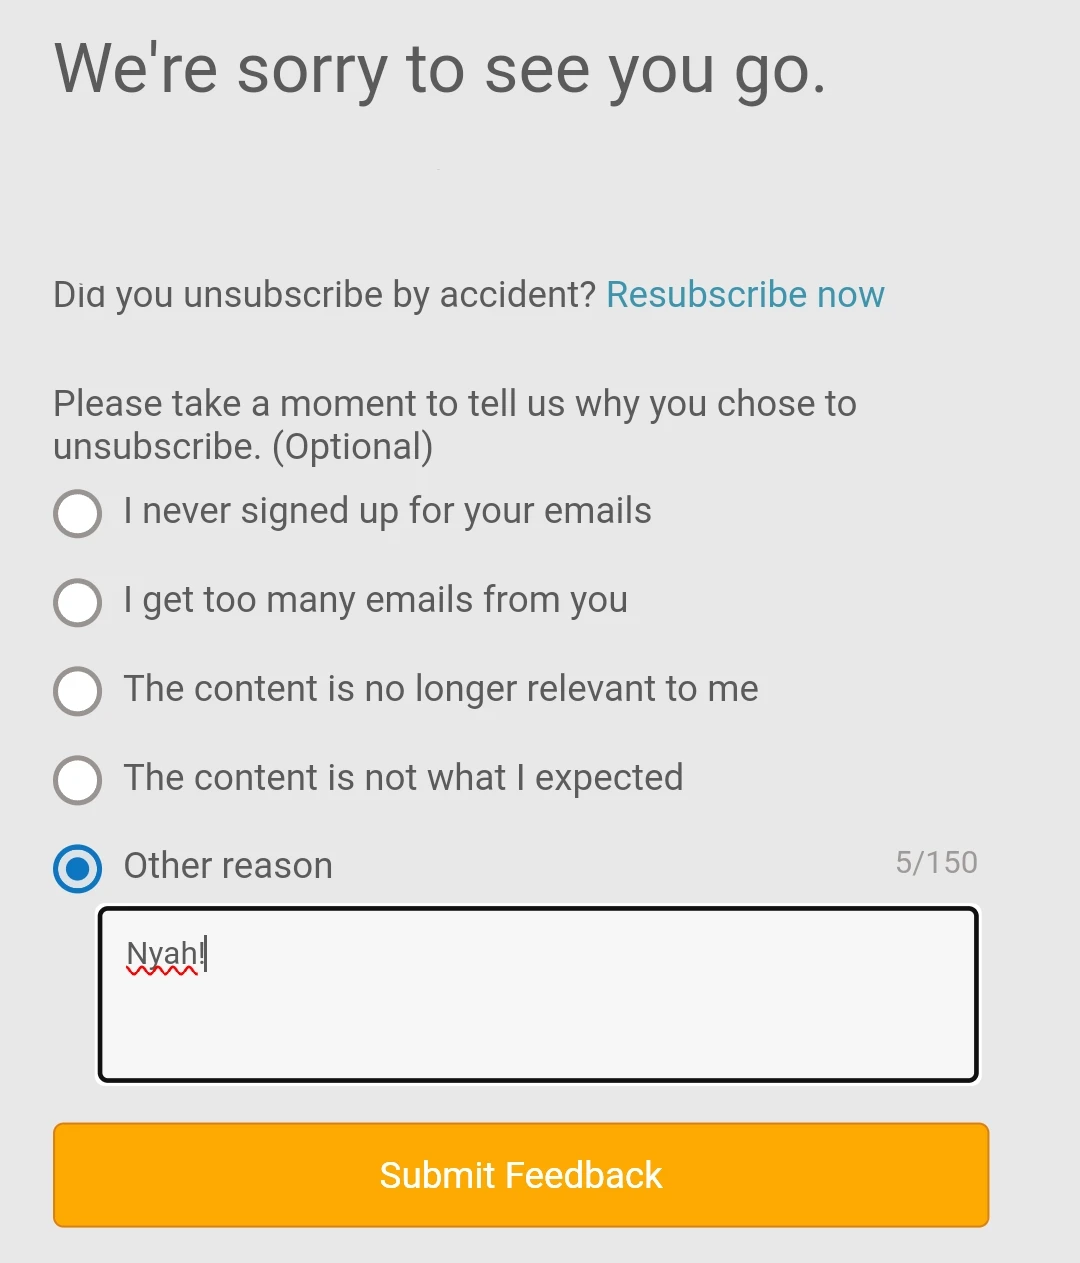Follow the 'Resubscribe now' link
The height and width of the screenshot is (1263, 1080).
745,295
